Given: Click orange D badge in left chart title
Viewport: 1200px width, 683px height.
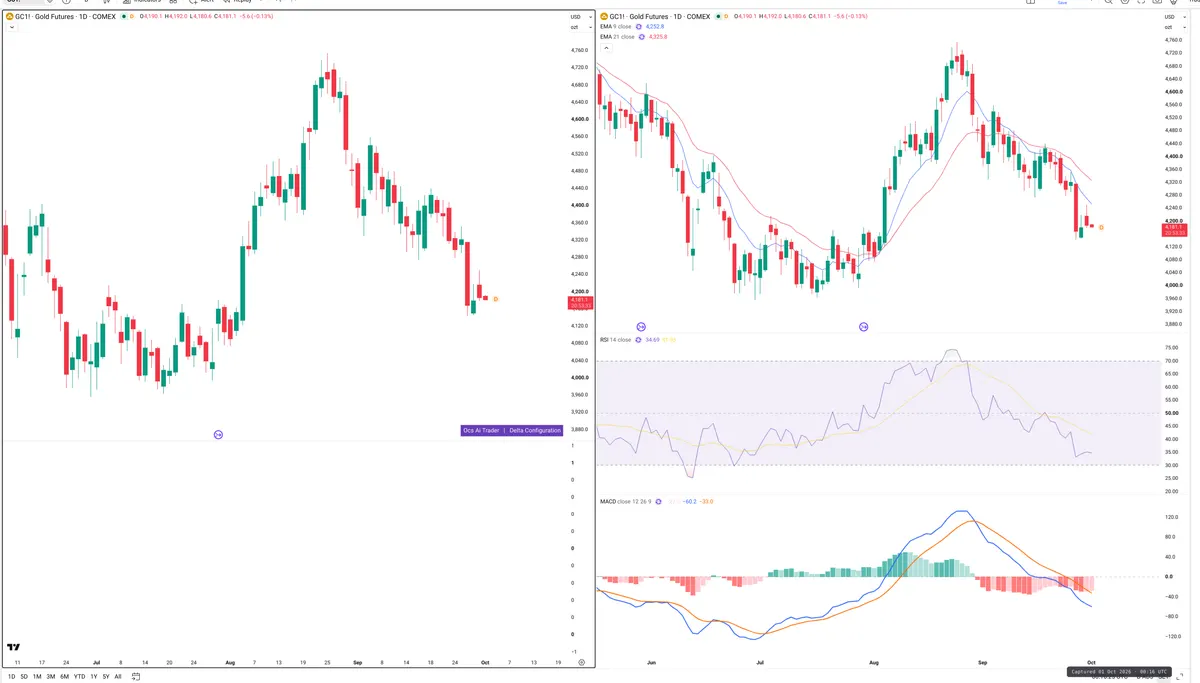Looking at the screenshot, I should click(134, 17).
